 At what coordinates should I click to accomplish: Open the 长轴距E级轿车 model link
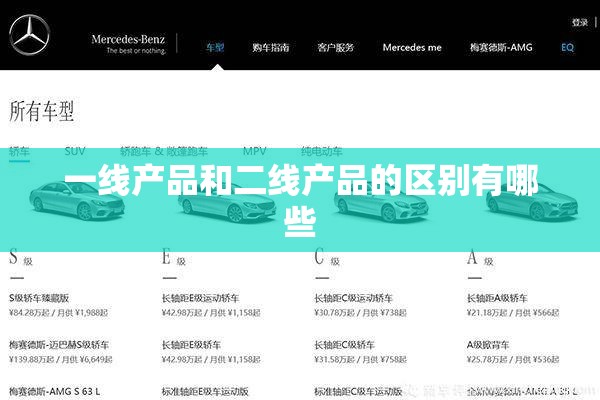191,345
